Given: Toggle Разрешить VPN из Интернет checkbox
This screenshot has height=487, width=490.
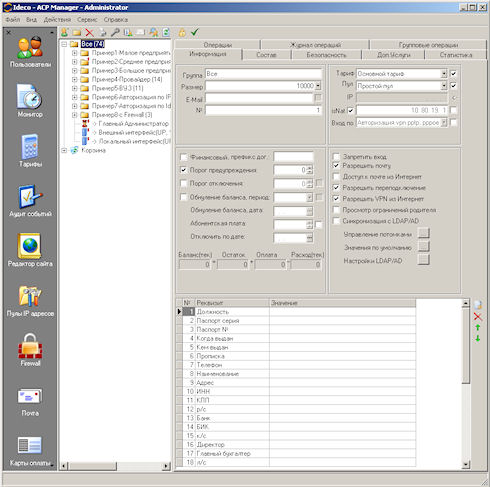Looking at the screenshot, I should (336, 199).
